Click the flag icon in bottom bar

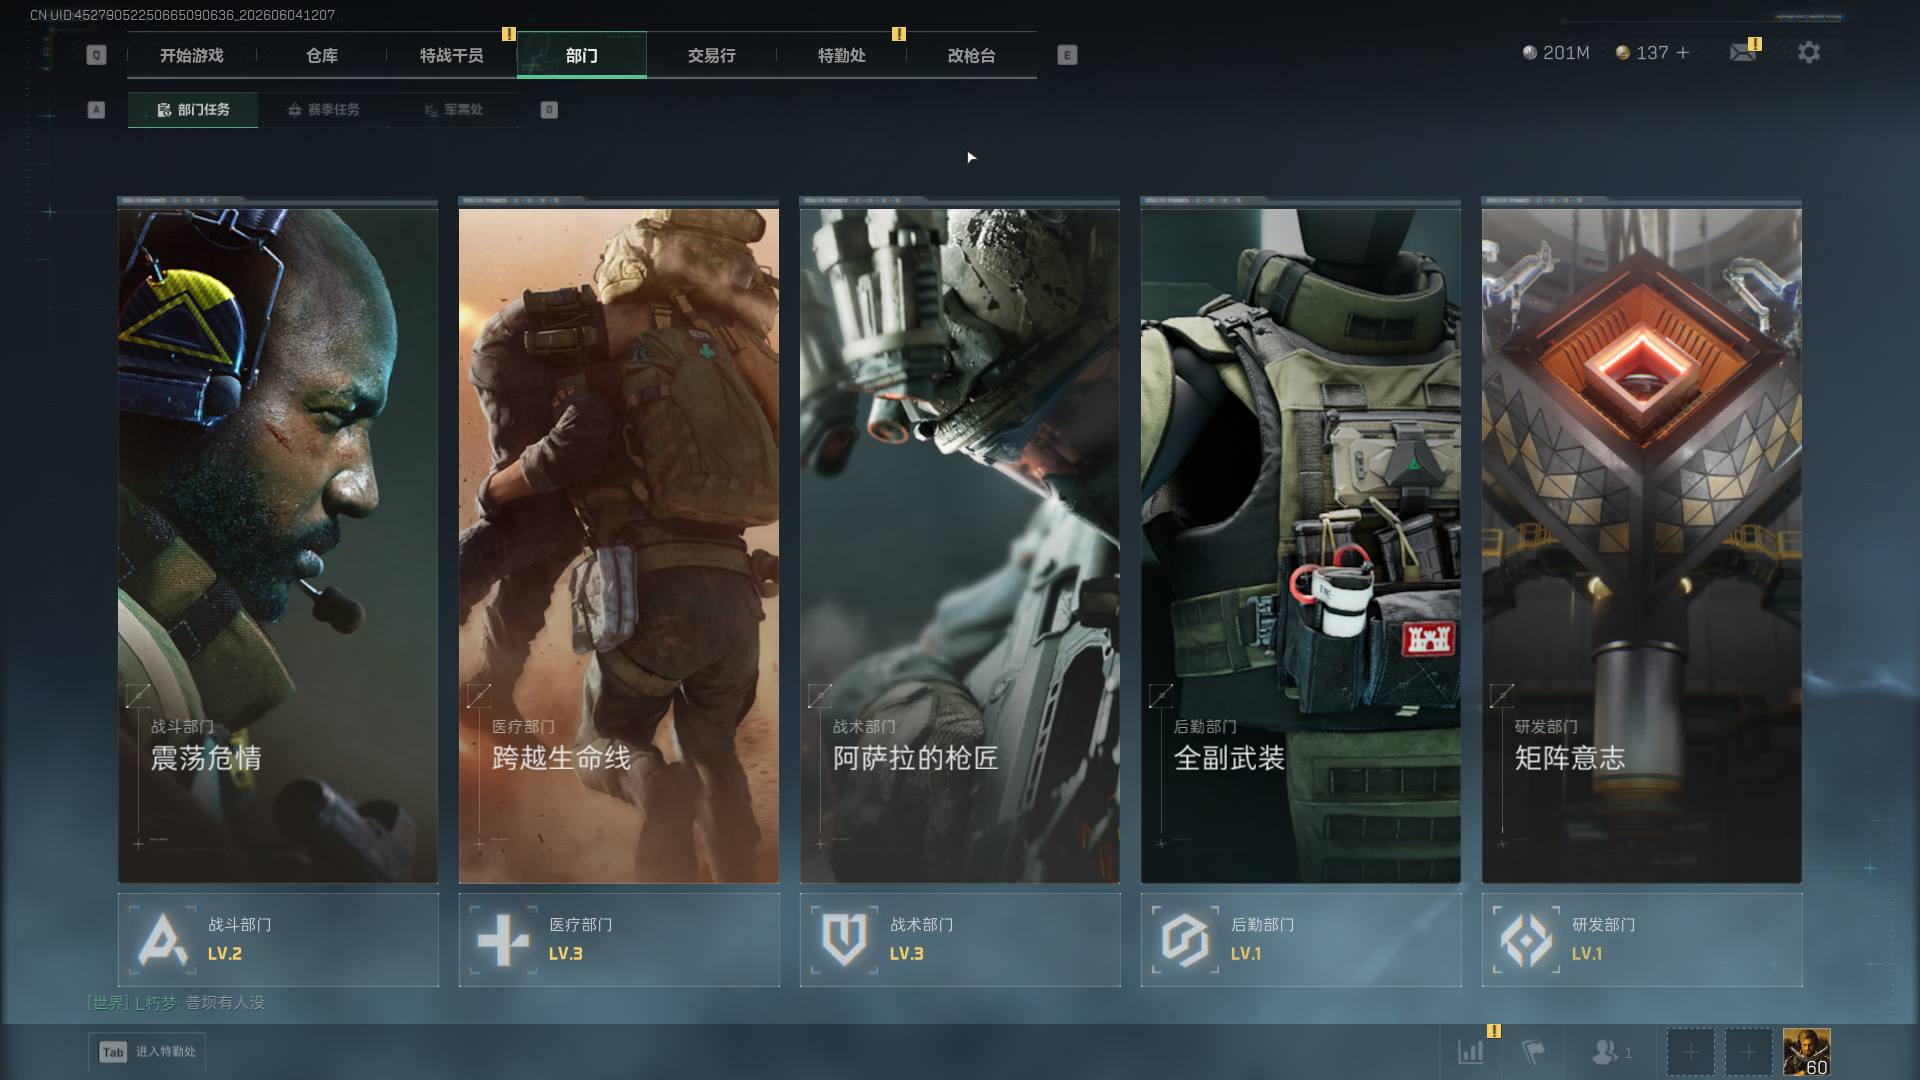coord(1532,1052)
